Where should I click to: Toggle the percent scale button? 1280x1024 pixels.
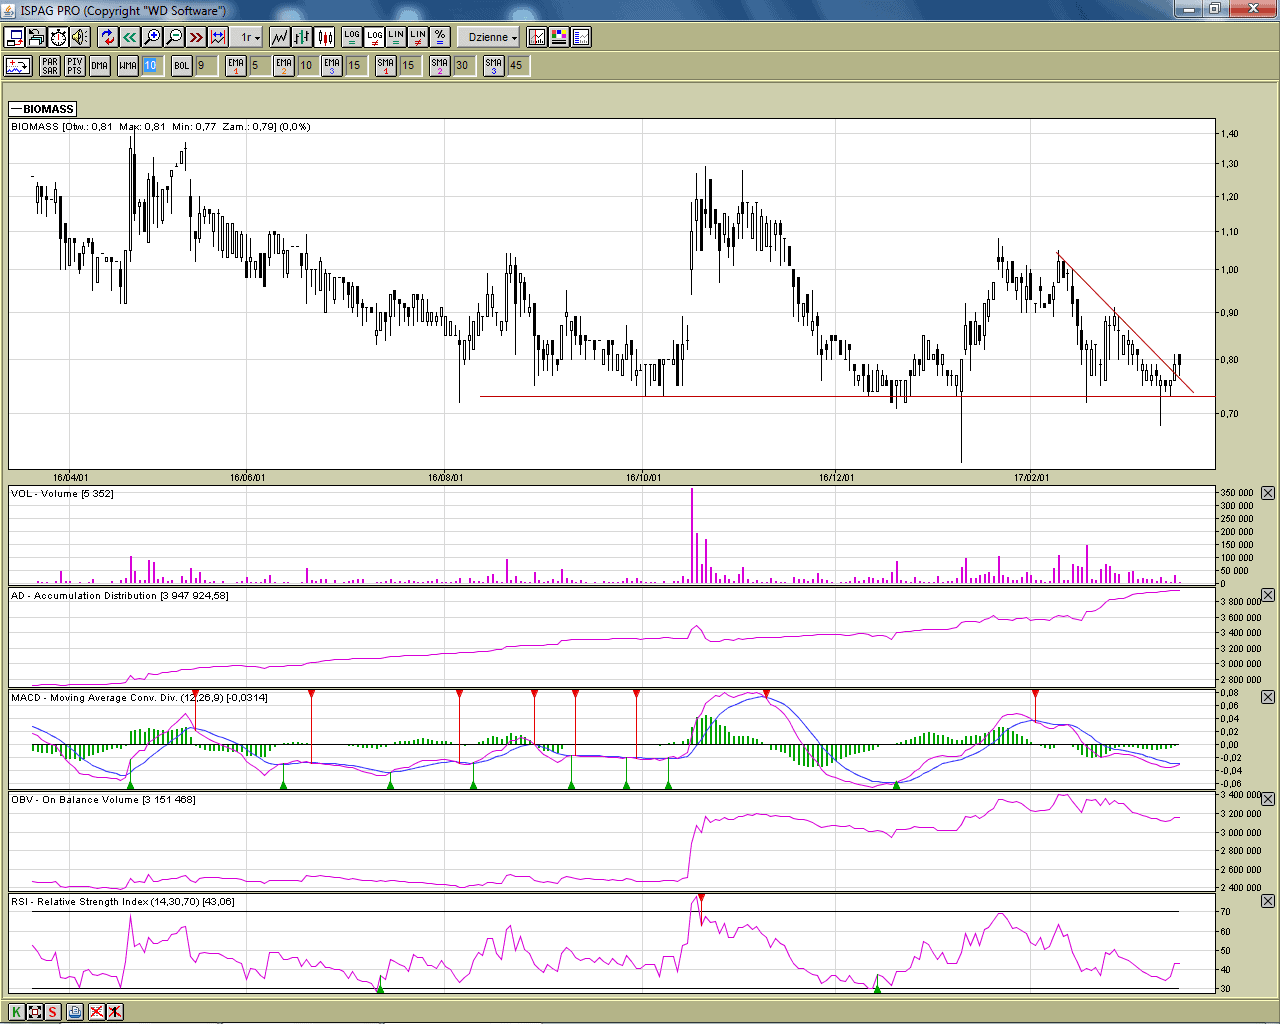440,37
